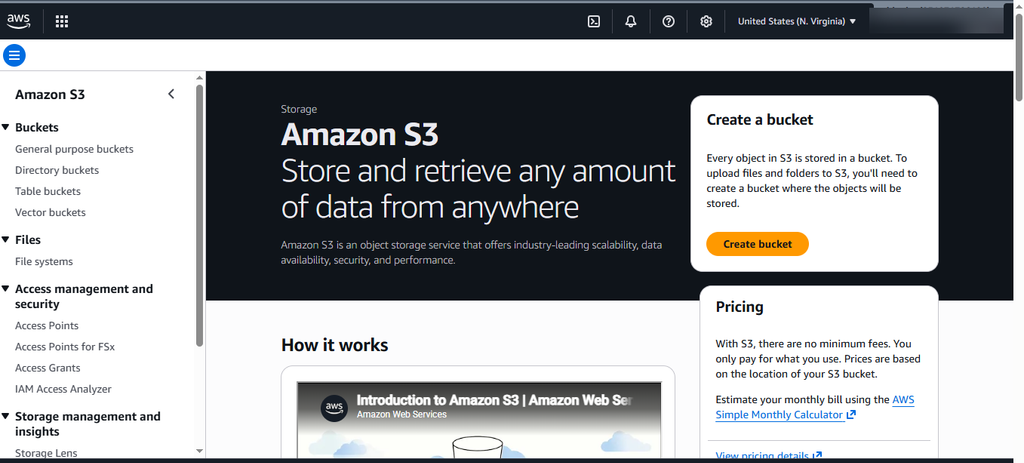This screenshot has height=463, width=1024.
Task: Open the help question mark menu
Action: 668,22
